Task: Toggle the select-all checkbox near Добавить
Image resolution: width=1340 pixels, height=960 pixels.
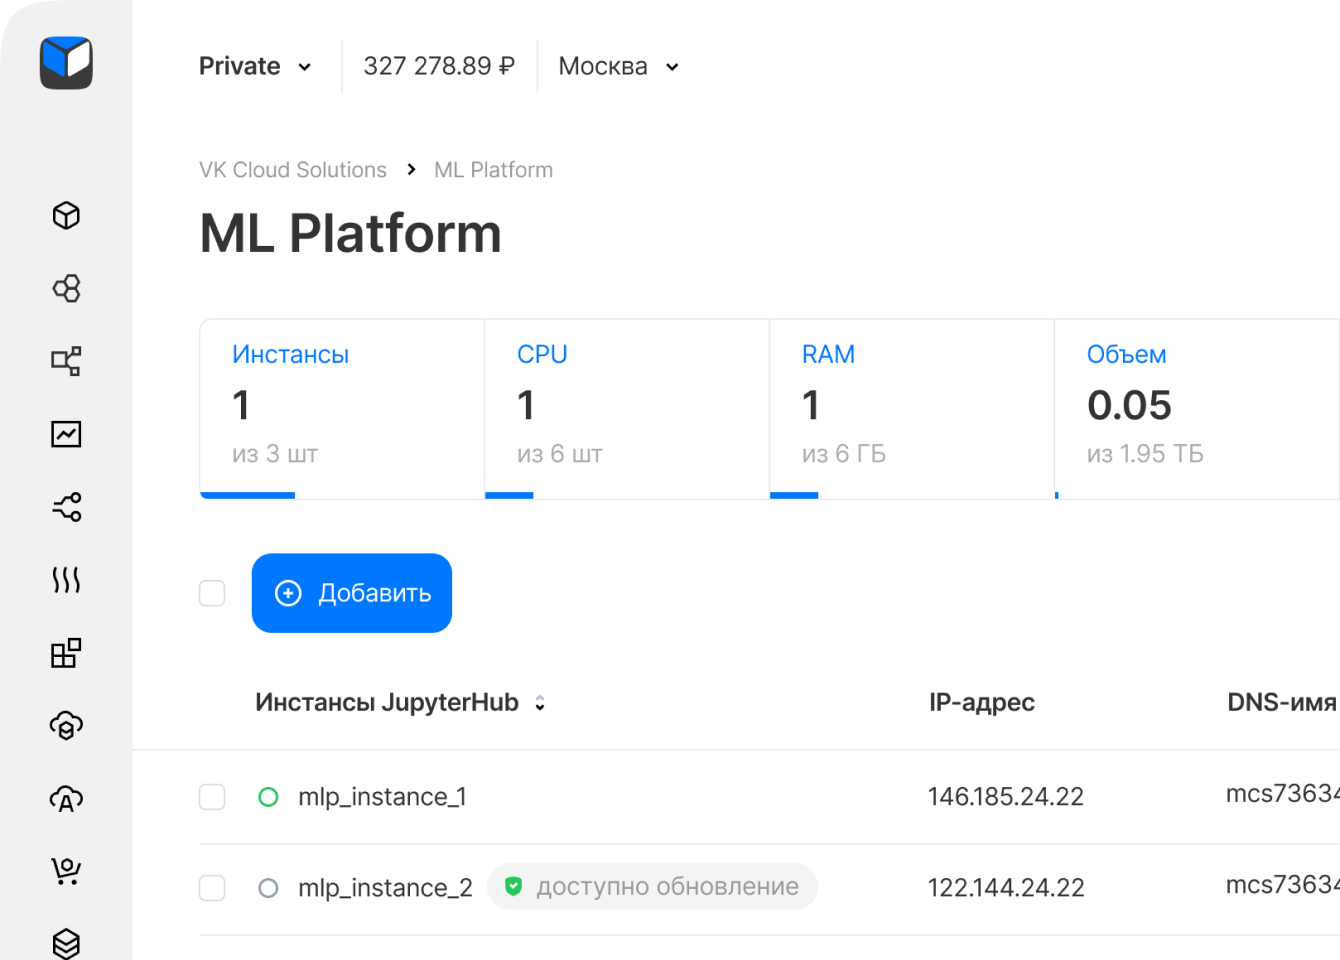Action: click(212, 593)
